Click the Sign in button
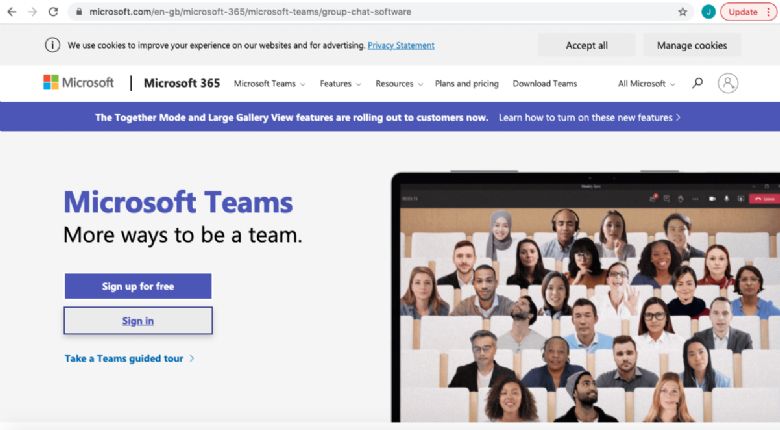Image resolution: width=780 pixels, height=430 pixels. pyautogui.click(x=138, y=321)
